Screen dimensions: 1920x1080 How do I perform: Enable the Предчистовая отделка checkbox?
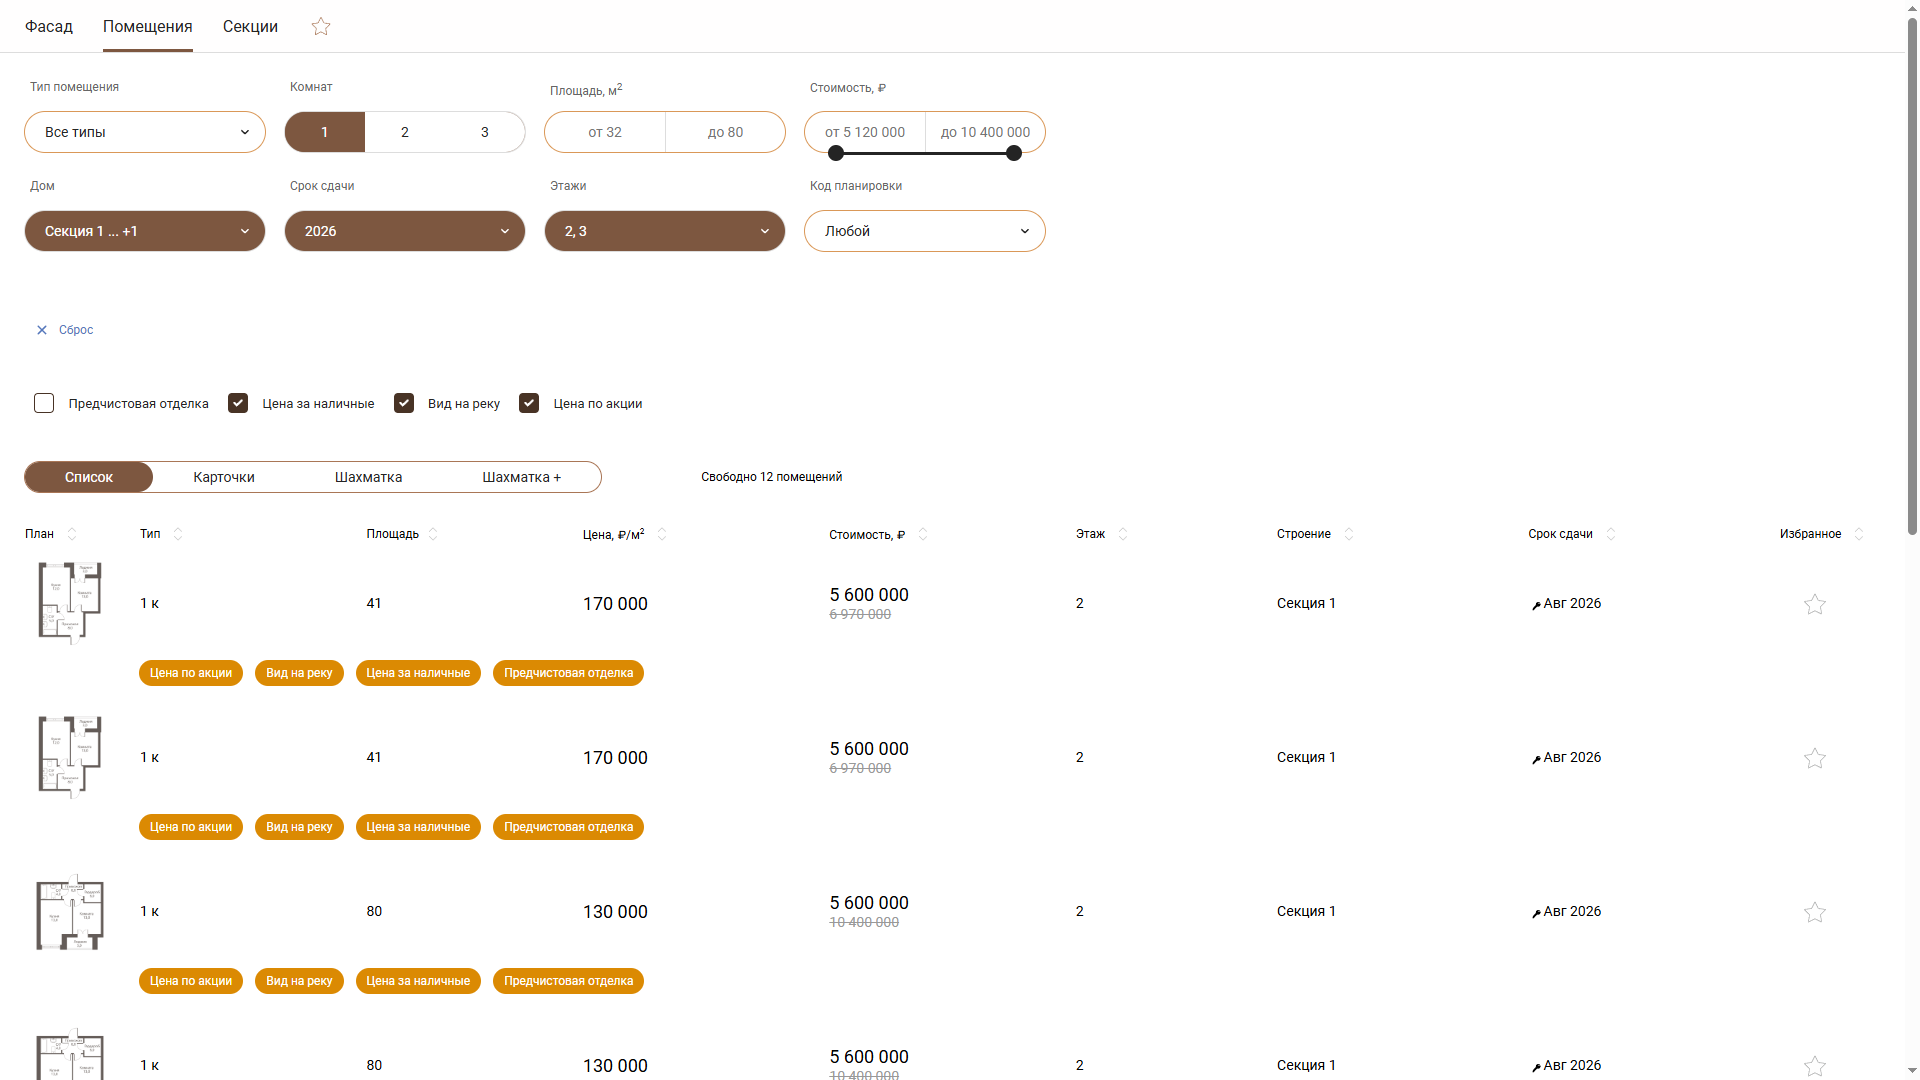(x=44, y=403)
